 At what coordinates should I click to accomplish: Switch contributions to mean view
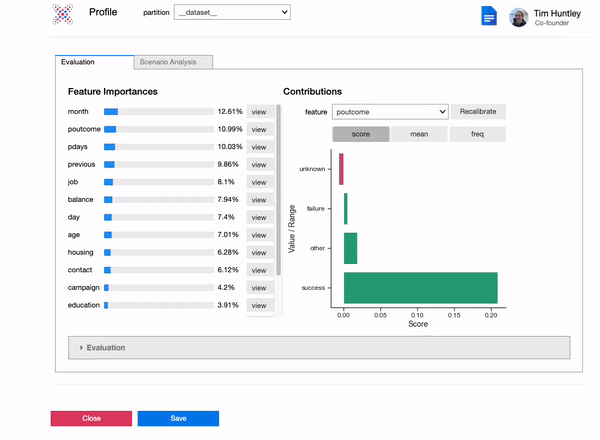point(418,134)
